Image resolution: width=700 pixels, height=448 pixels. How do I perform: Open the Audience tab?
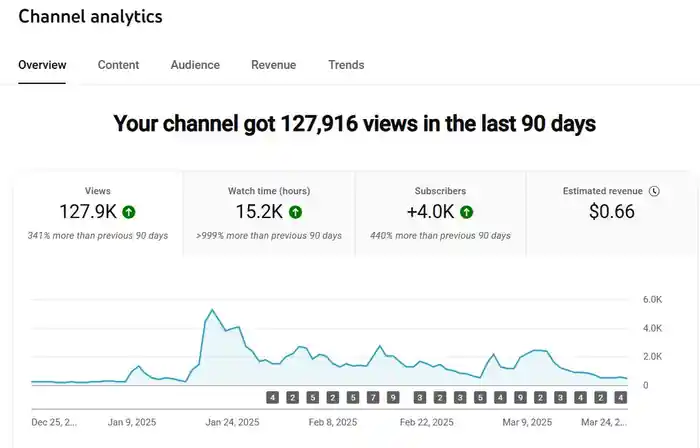(195, 65)
